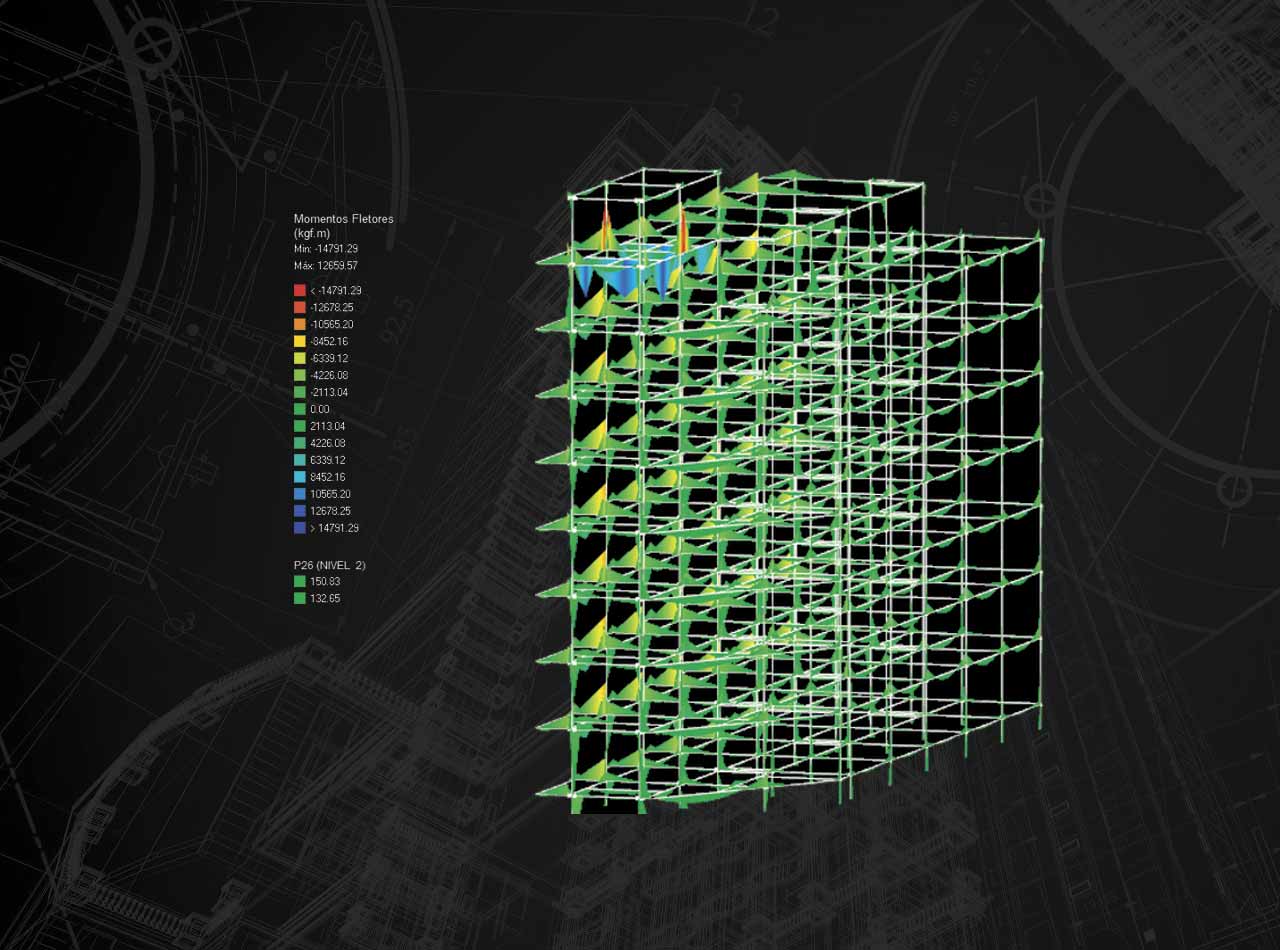
Task: Click the 'P26 (NIVEL 2)' heading
Action: point(329,565)
